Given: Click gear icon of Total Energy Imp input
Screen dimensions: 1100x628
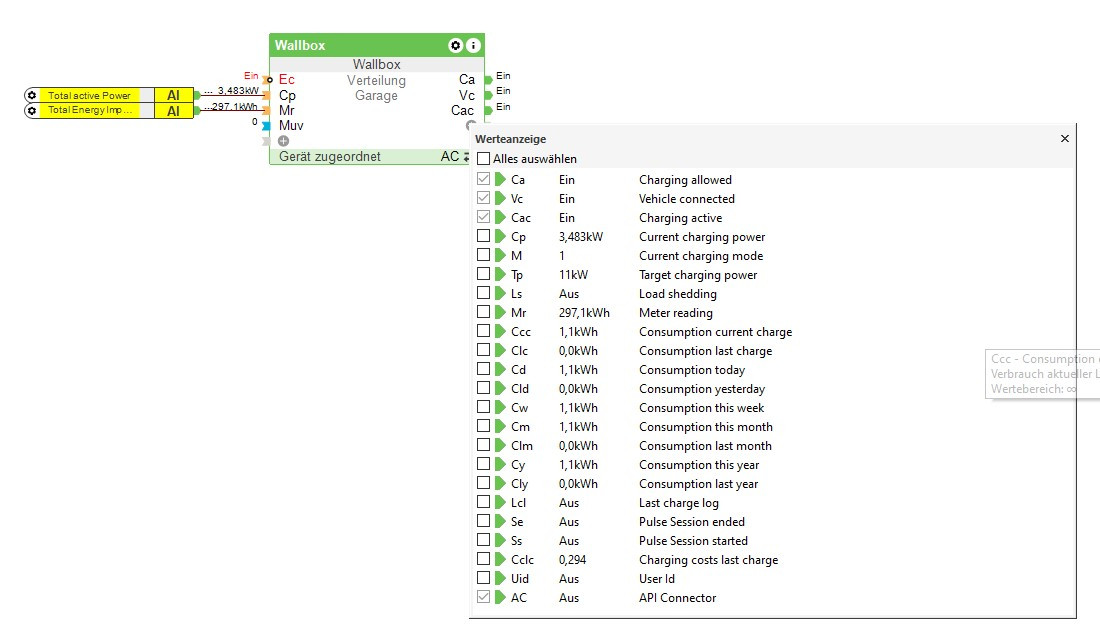Looking at the screenshot, I should click(x=32, y=111).
